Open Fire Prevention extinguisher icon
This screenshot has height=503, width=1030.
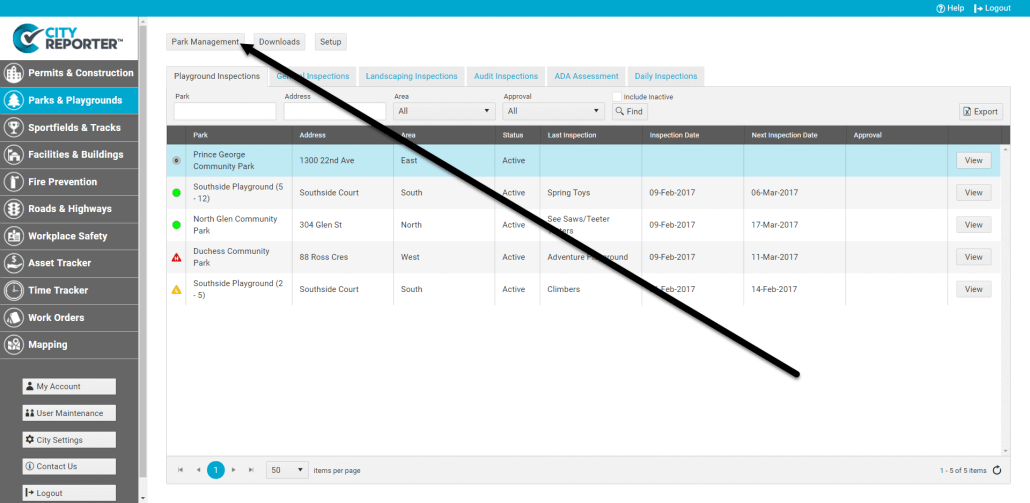click(14, 182)
